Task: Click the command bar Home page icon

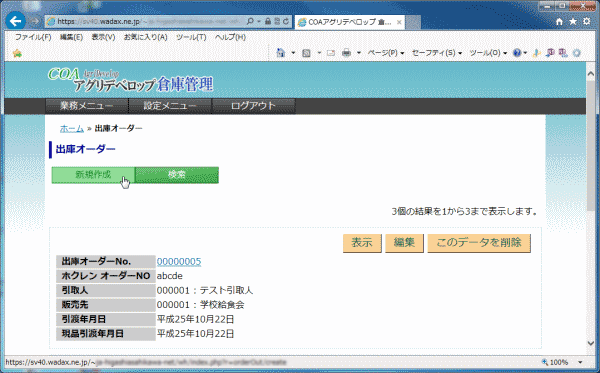Action: [281, 53]
